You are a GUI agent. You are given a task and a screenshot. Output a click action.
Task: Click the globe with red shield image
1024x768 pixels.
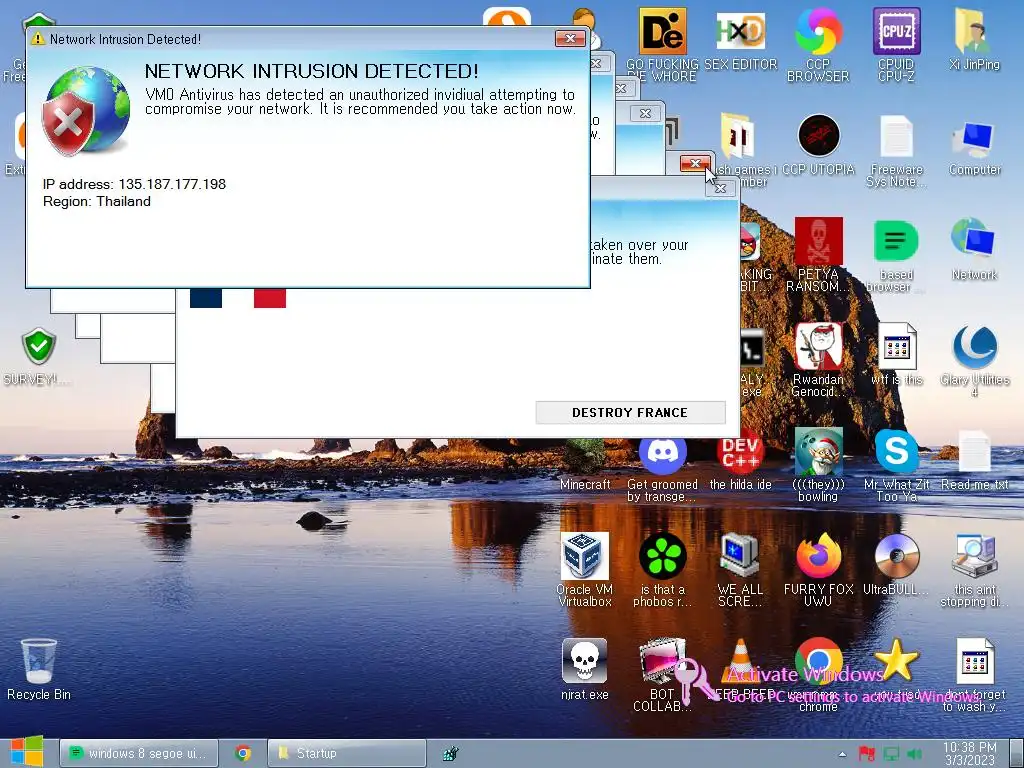coord(86,110)
